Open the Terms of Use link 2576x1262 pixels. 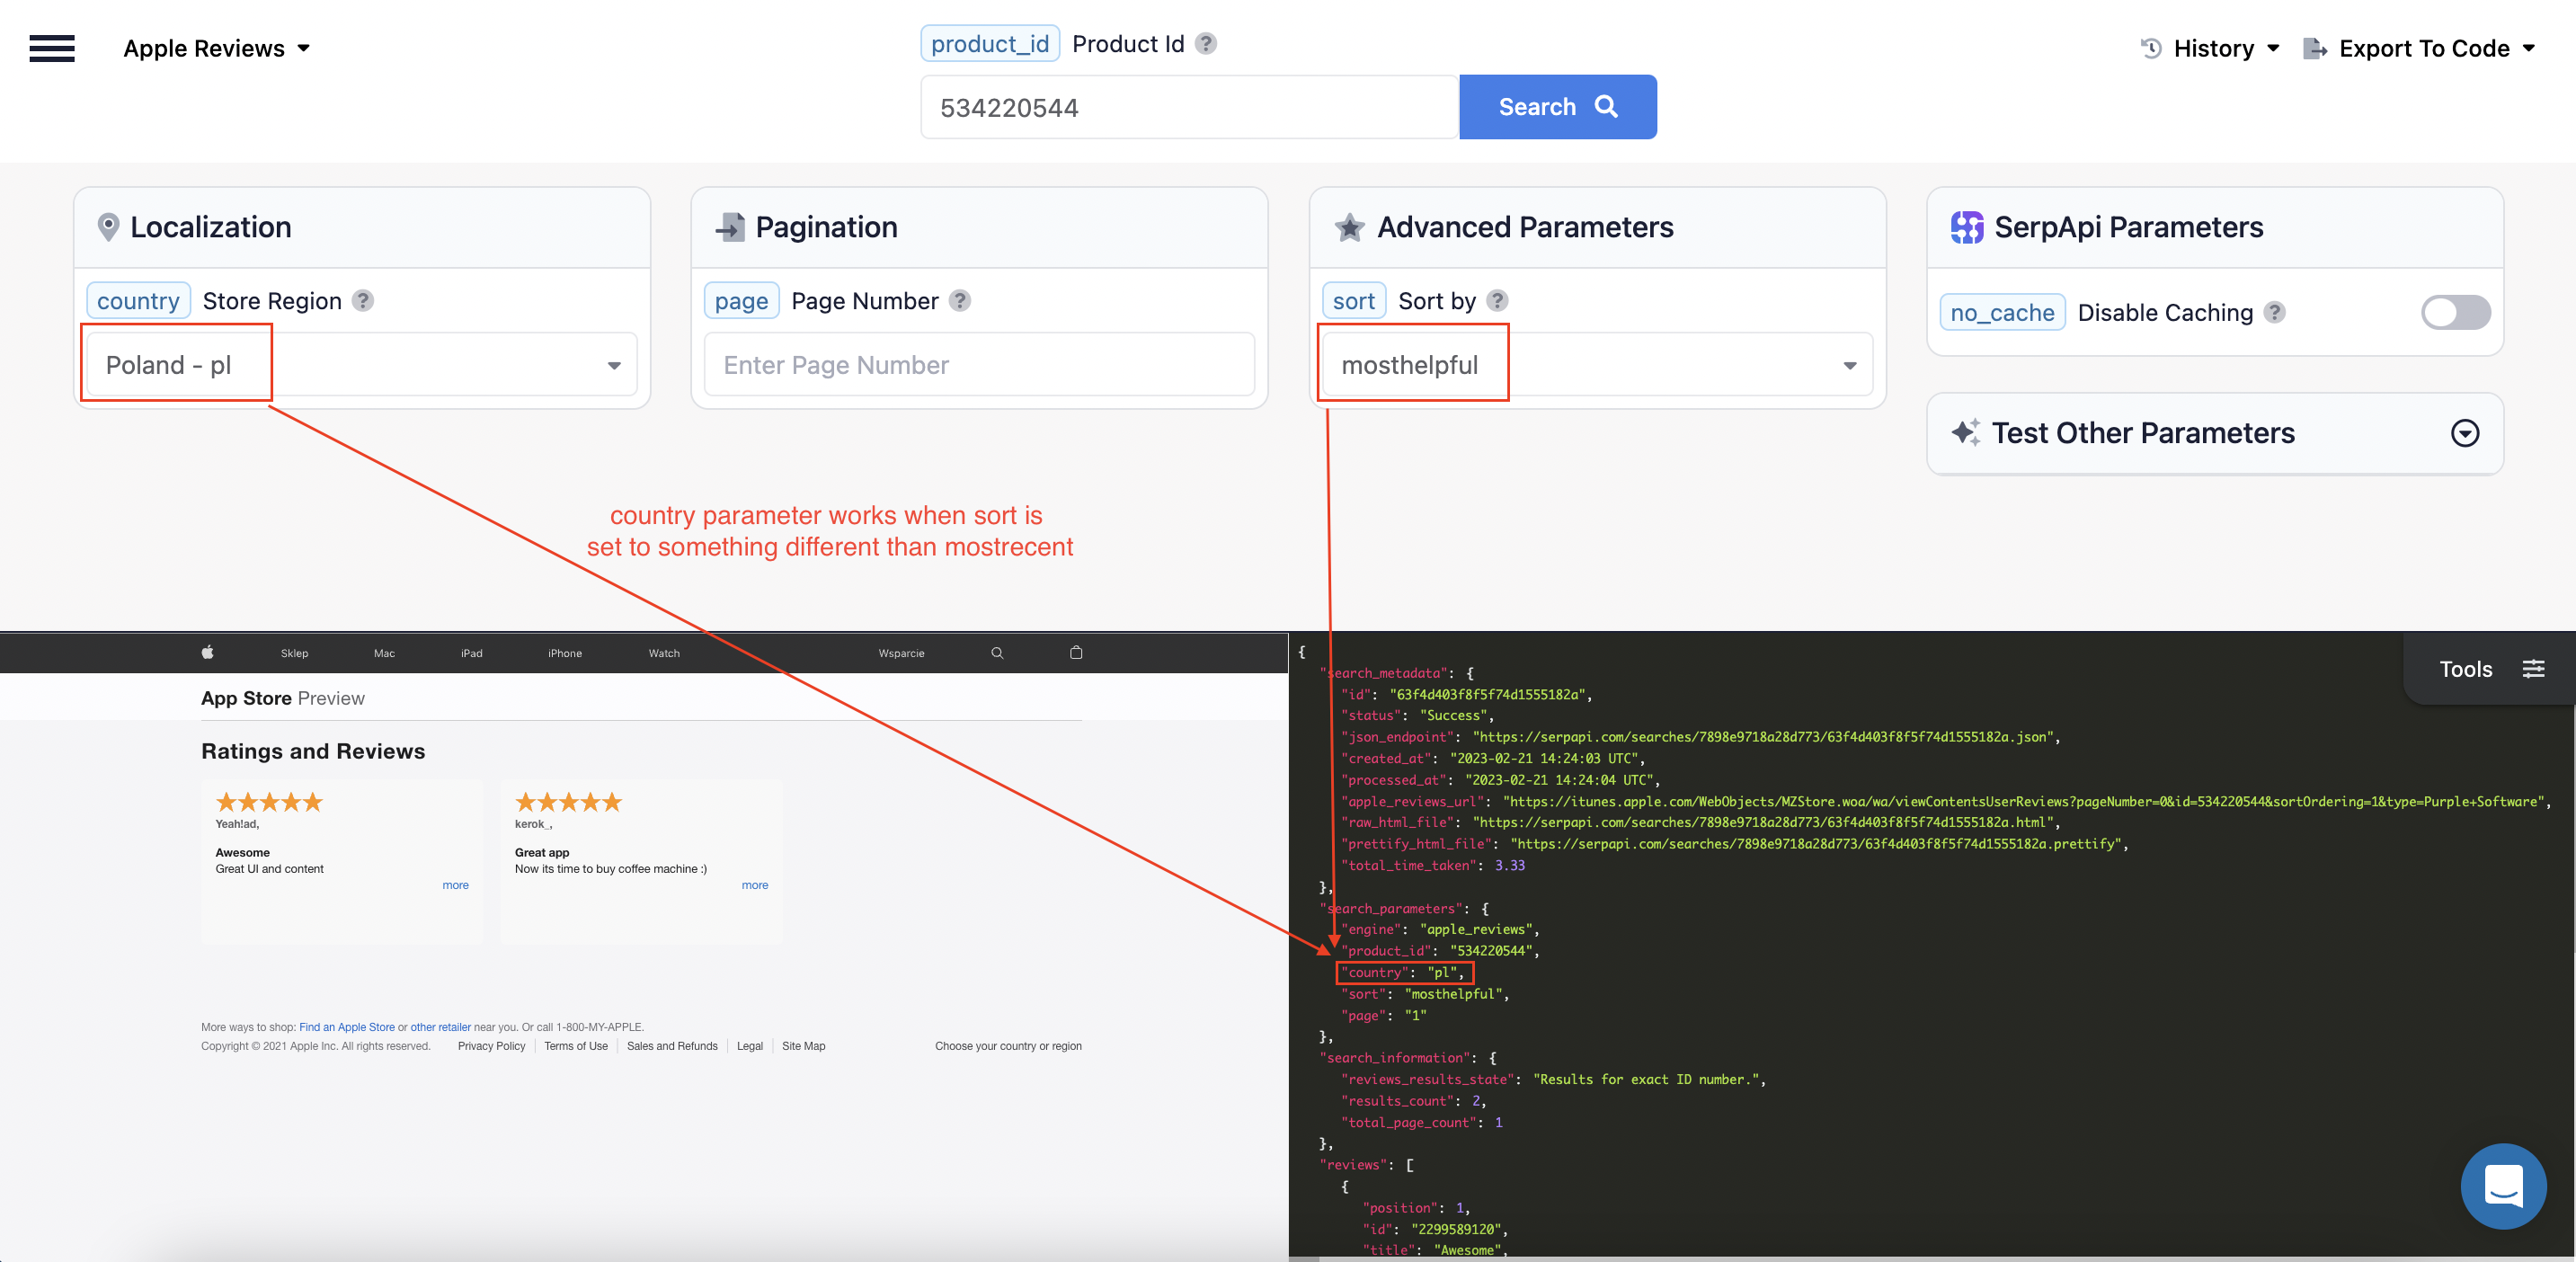(x=576, y=1046)
